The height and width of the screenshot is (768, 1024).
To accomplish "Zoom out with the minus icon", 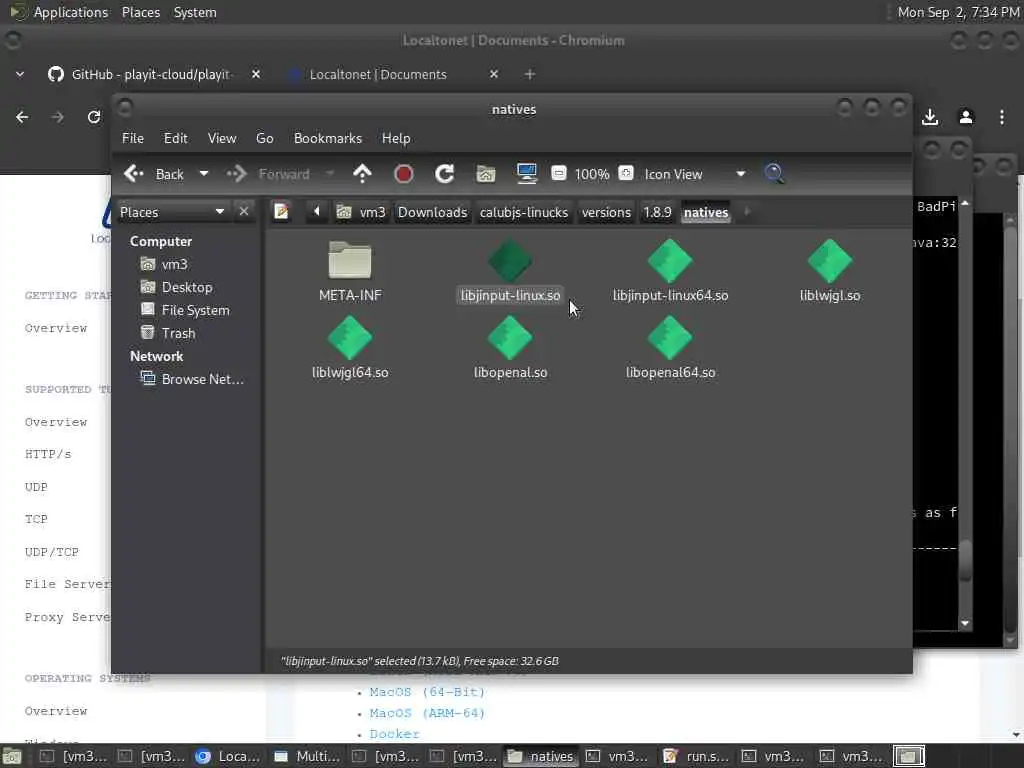I will (x=558, y=173).
